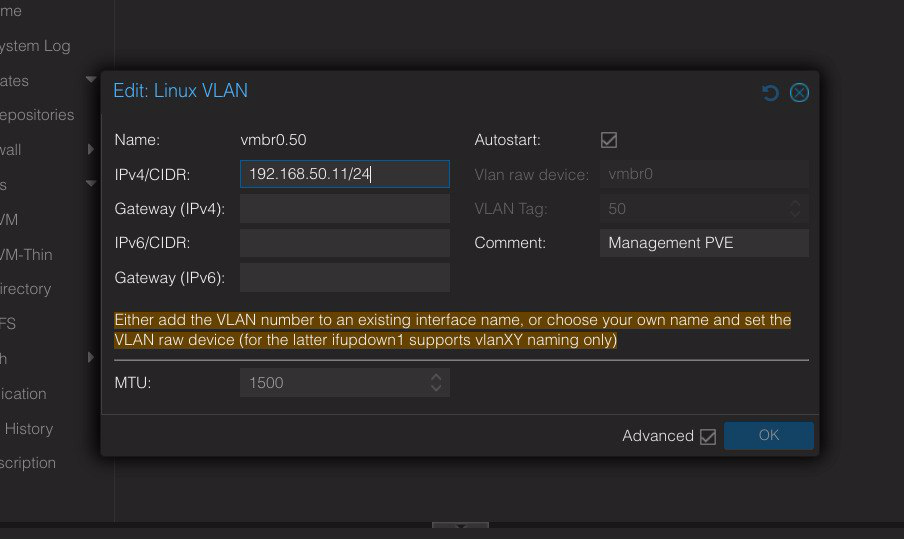Open LVM-Thin in the sidebar
Image resolution: width=904 pixels, height=539 pixels.
click(x=26, y=254)
